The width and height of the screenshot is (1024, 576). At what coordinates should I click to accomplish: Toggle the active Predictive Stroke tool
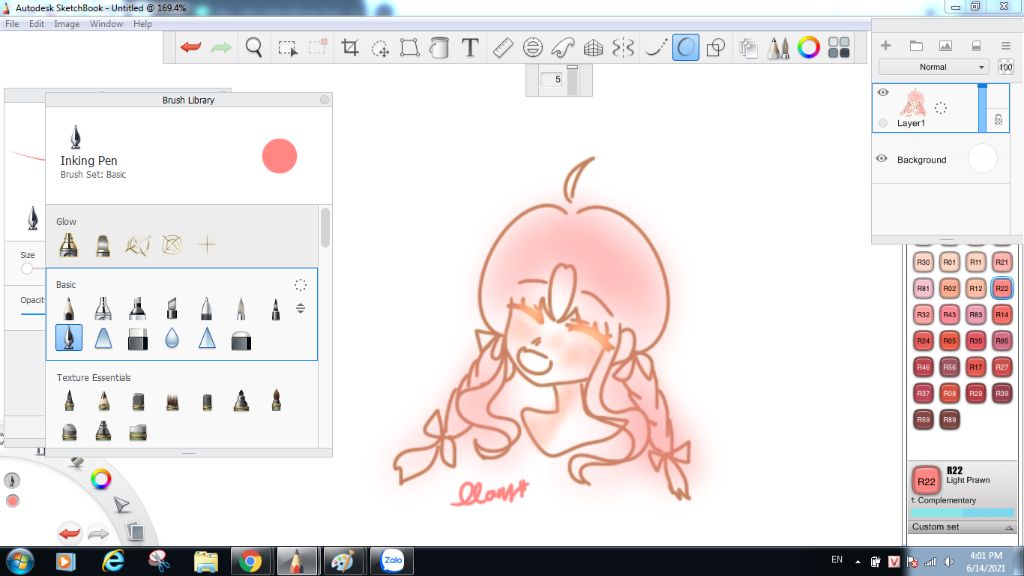point(686,47)
